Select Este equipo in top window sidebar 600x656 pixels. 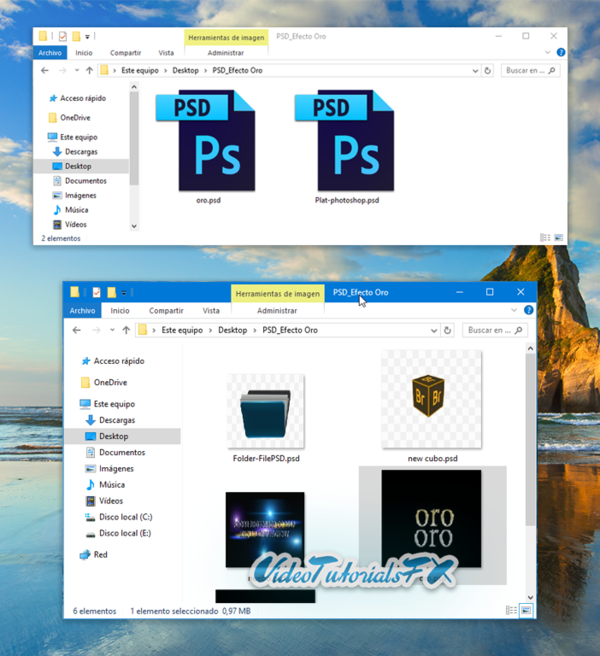pos(72,137)
